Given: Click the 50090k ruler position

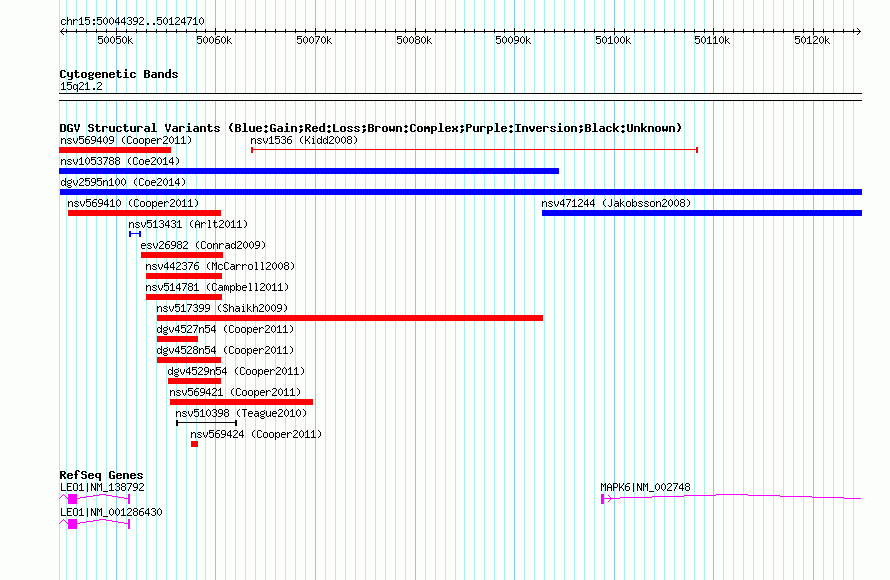Looking at the screenshot, I should (513, 40).
